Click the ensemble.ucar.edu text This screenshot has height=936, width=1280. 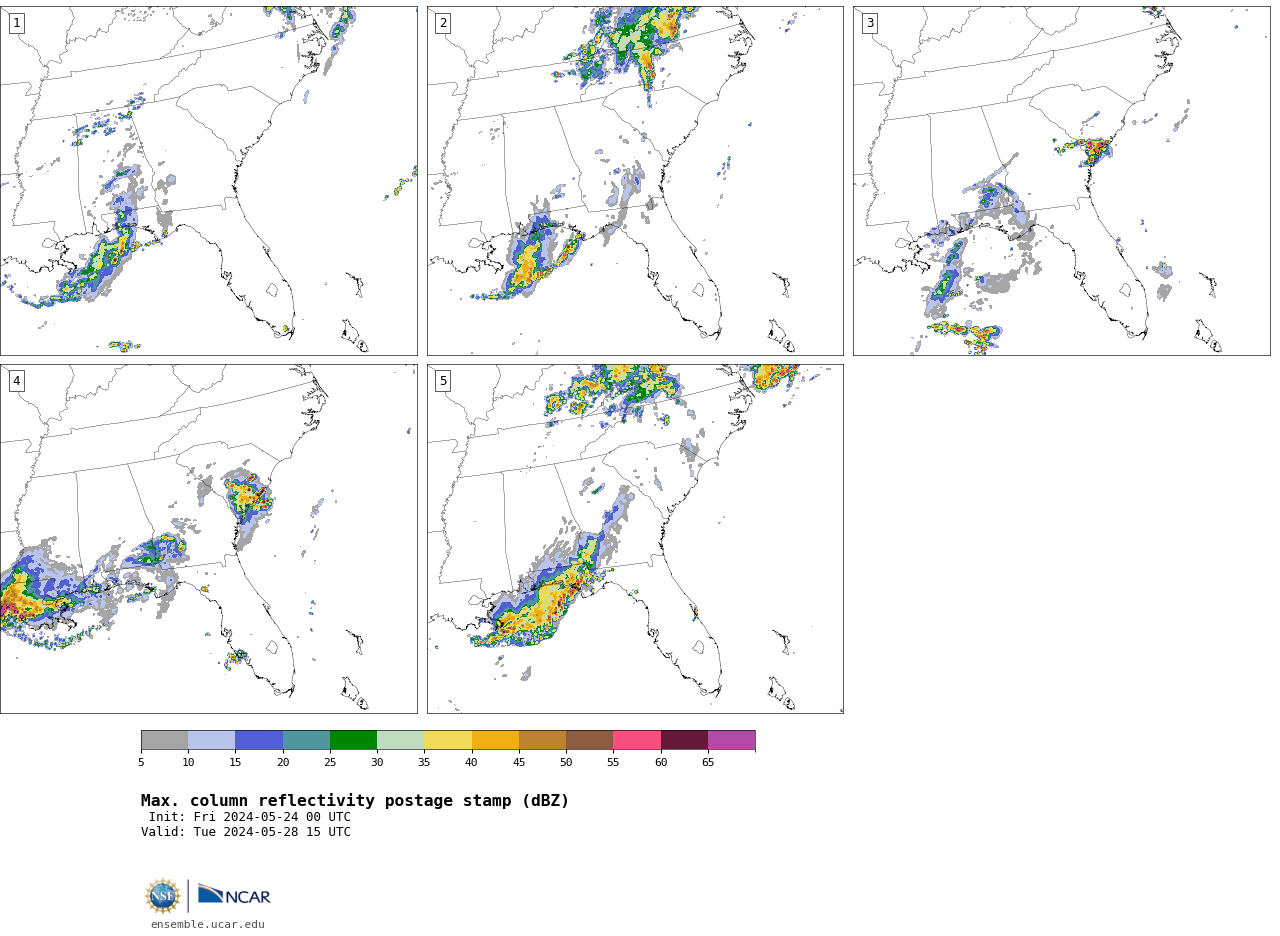point(208,925)
